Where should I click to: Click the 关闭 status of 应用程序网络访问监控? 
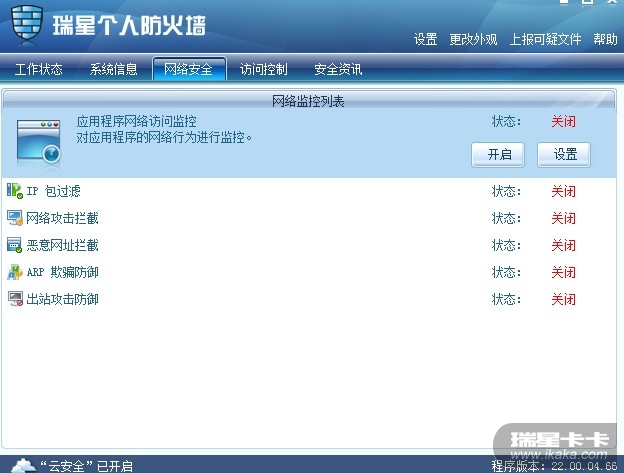(564, 121)
